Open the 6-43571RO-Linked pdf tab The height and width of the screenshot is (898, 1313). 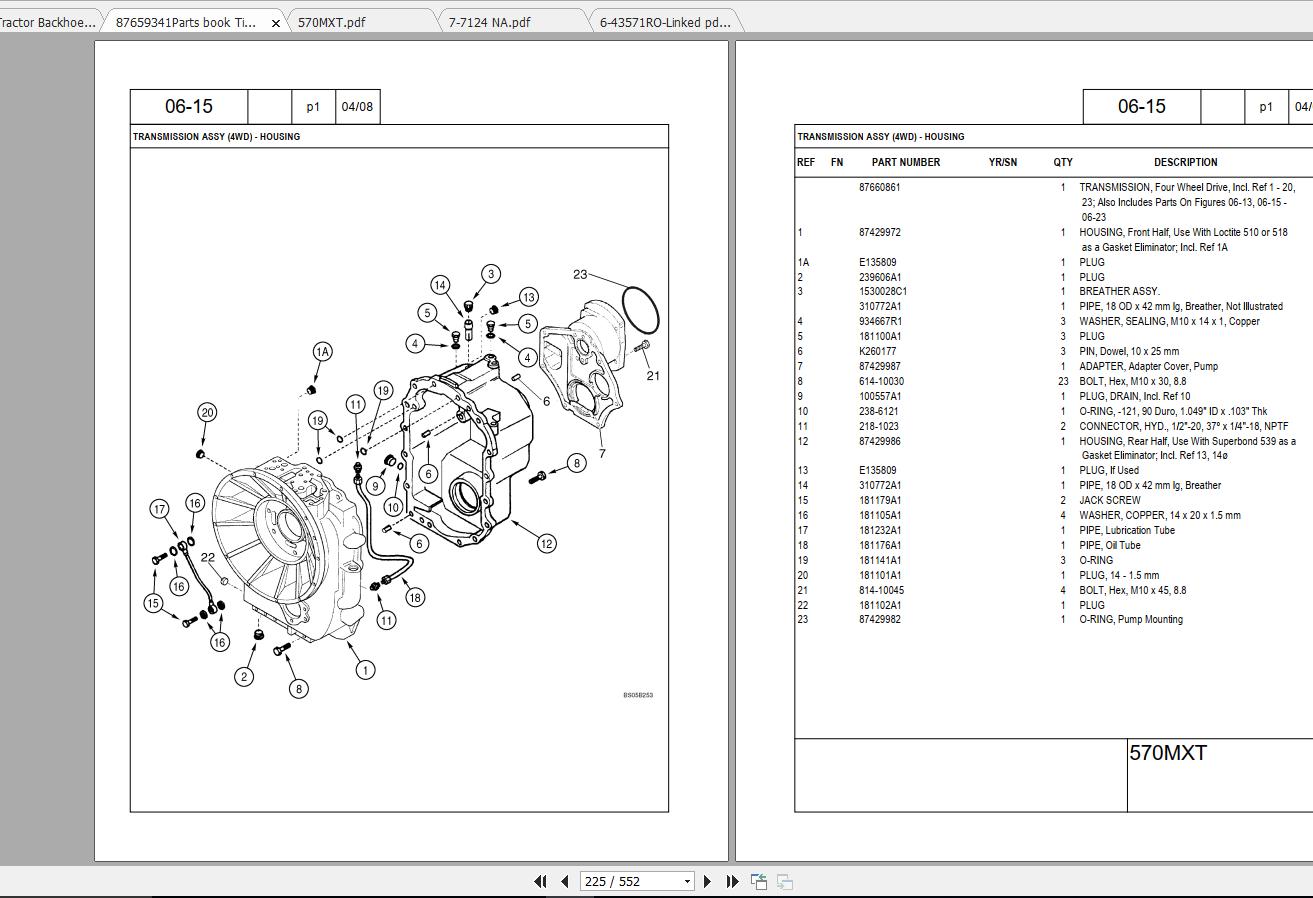point(665,22)
